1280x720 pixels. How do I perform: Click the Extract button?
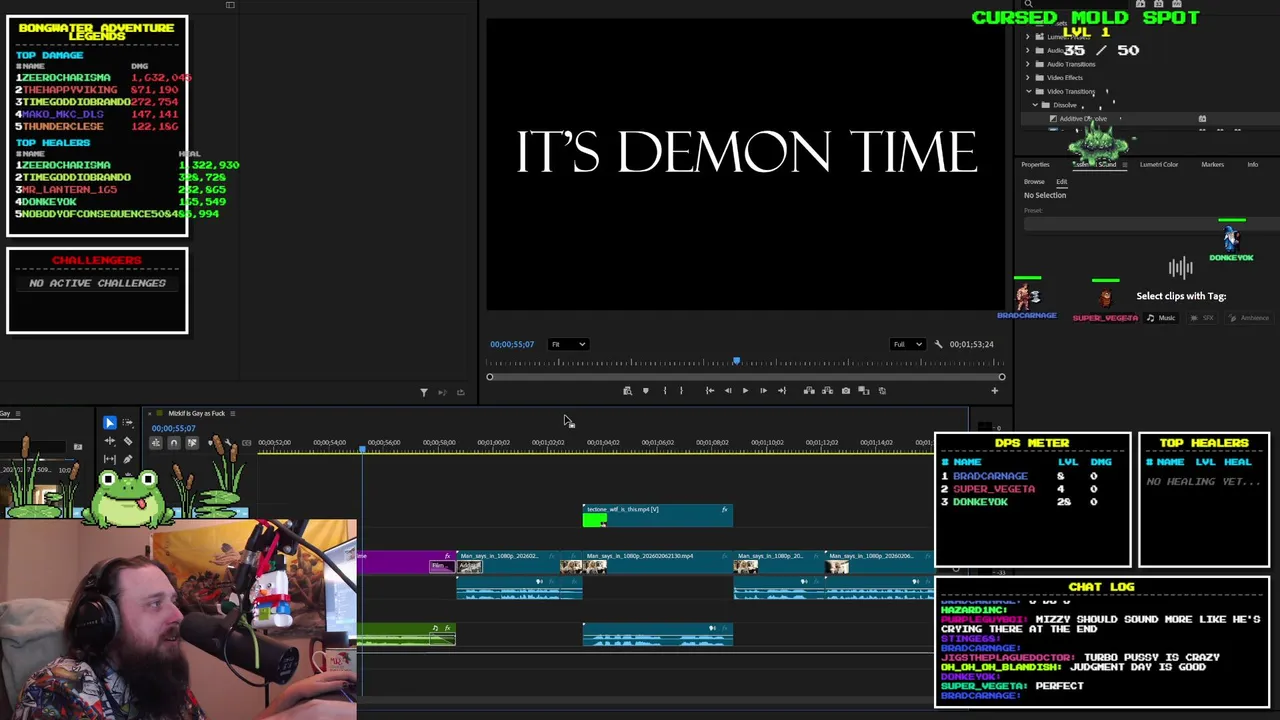pos(827,391)
